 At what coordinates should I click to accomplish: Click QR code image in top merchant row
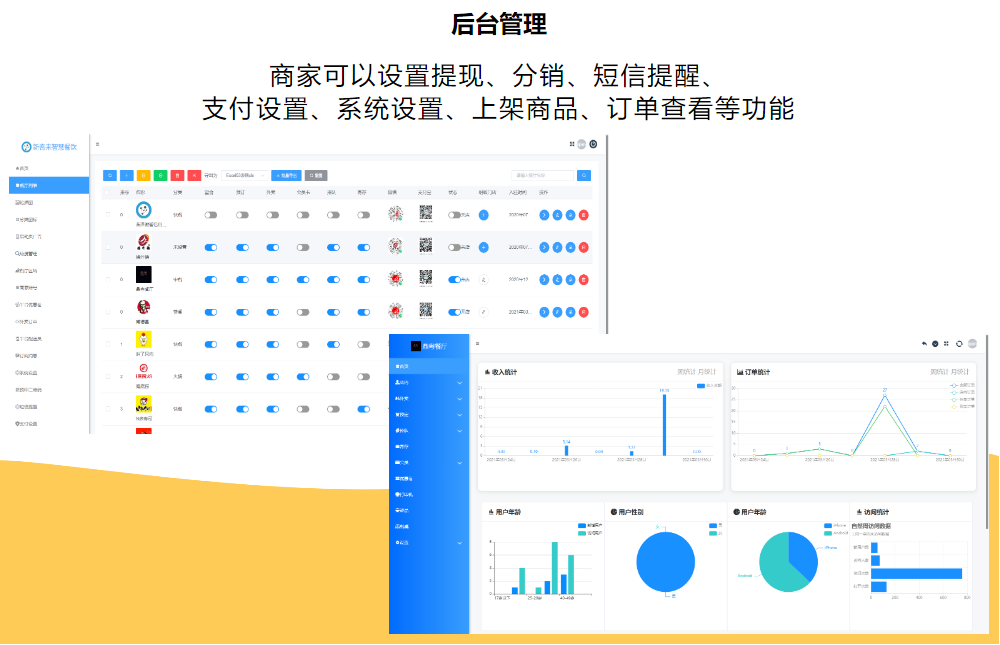pos(426,213)
